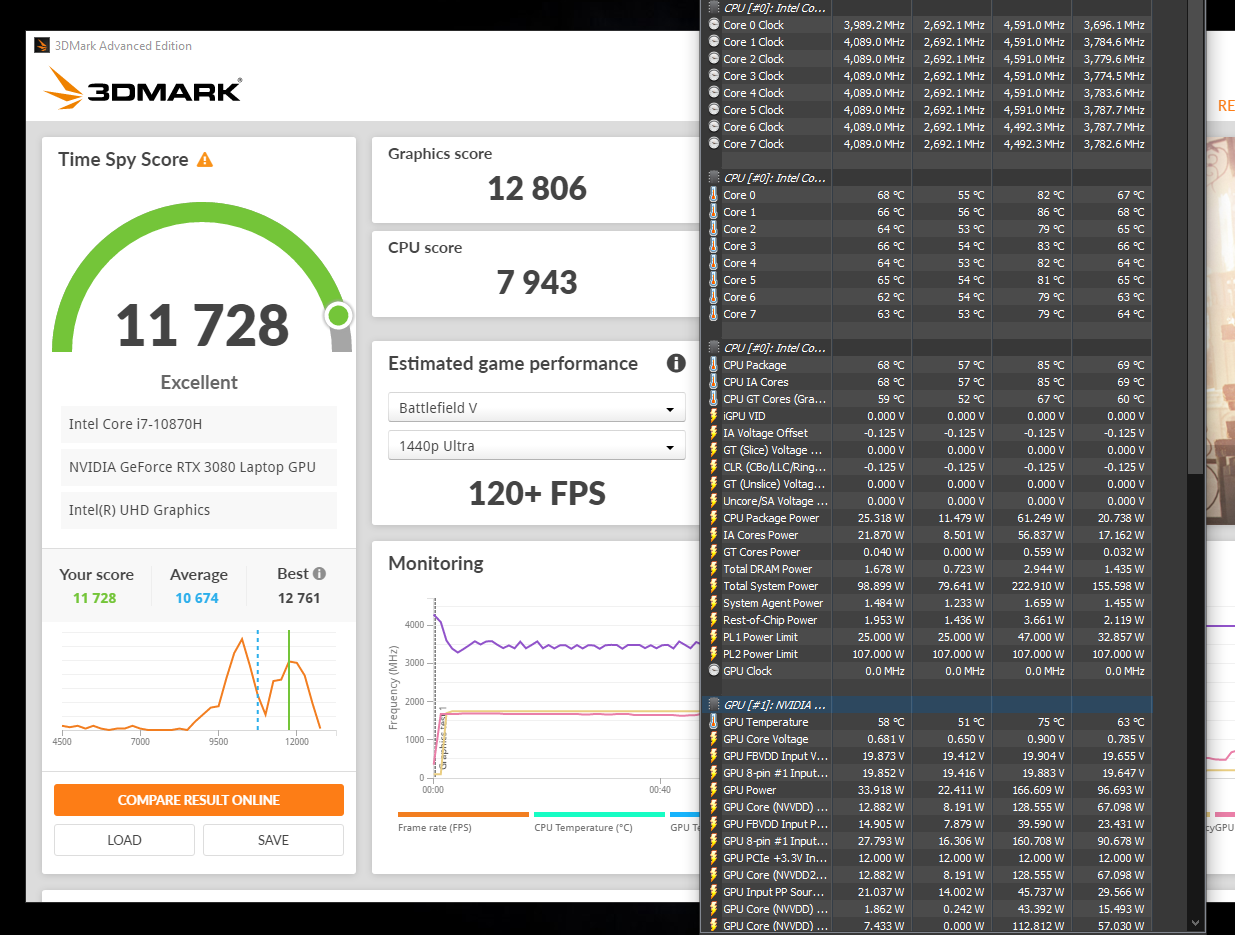Click the lightning icon for GPU Core Voltage
Viewport: 1235px width, 935px height.
(713, 739)
